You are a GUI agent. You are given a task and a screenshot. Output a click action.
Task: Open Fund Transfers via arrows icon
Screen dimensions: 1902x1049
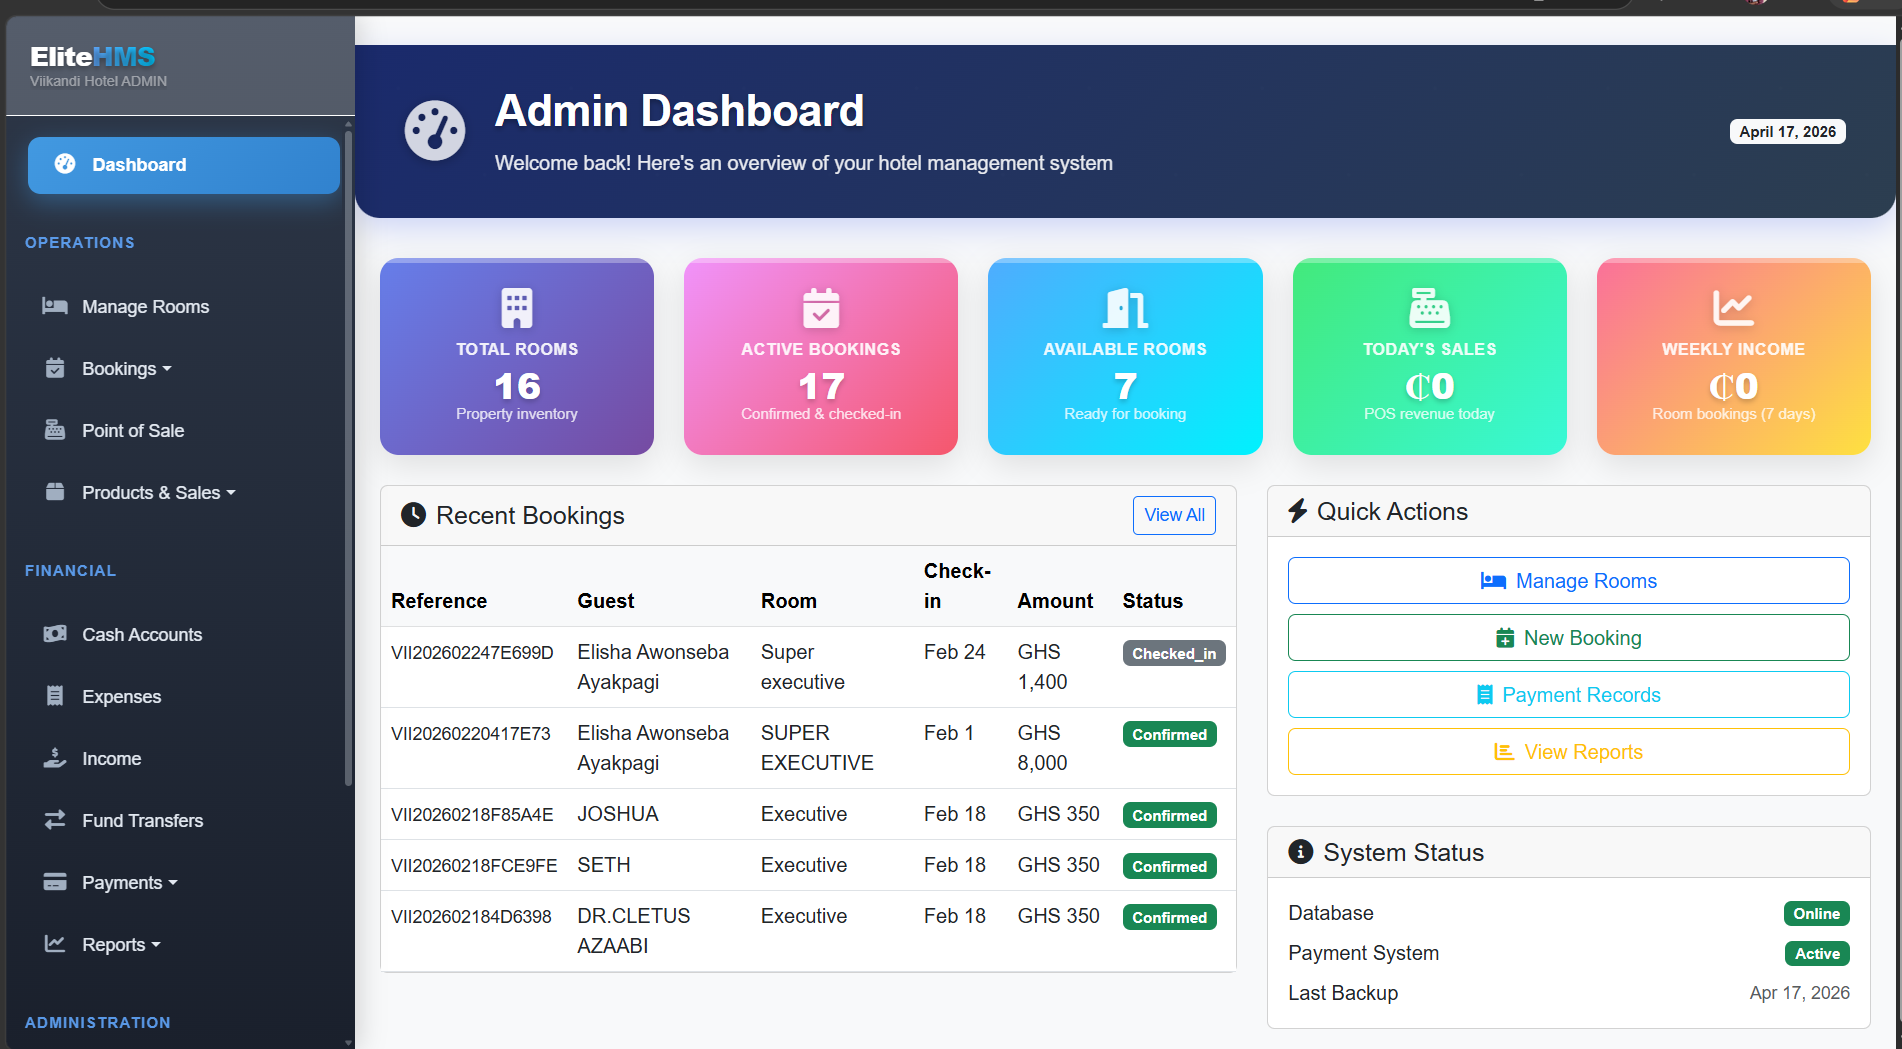click(x=55, y=820)
